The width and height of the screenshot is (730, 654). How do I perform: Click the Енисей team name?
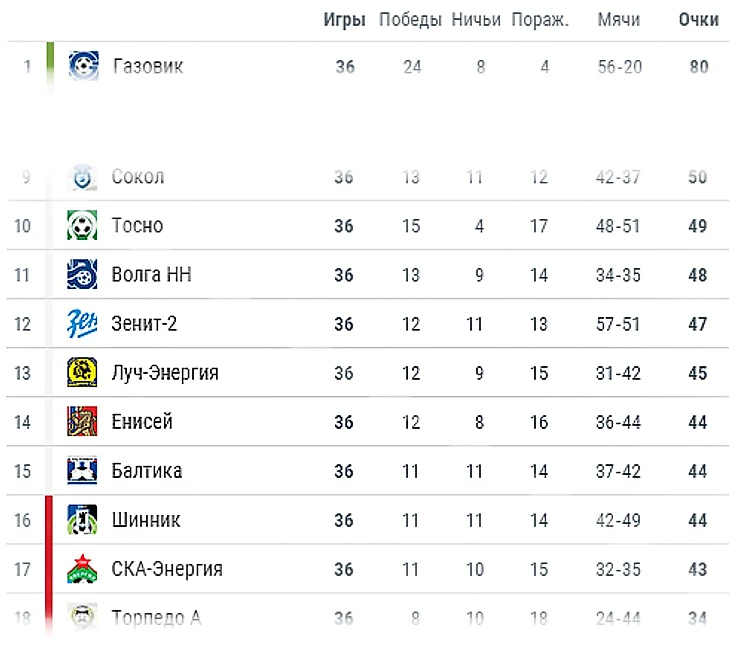142,422
